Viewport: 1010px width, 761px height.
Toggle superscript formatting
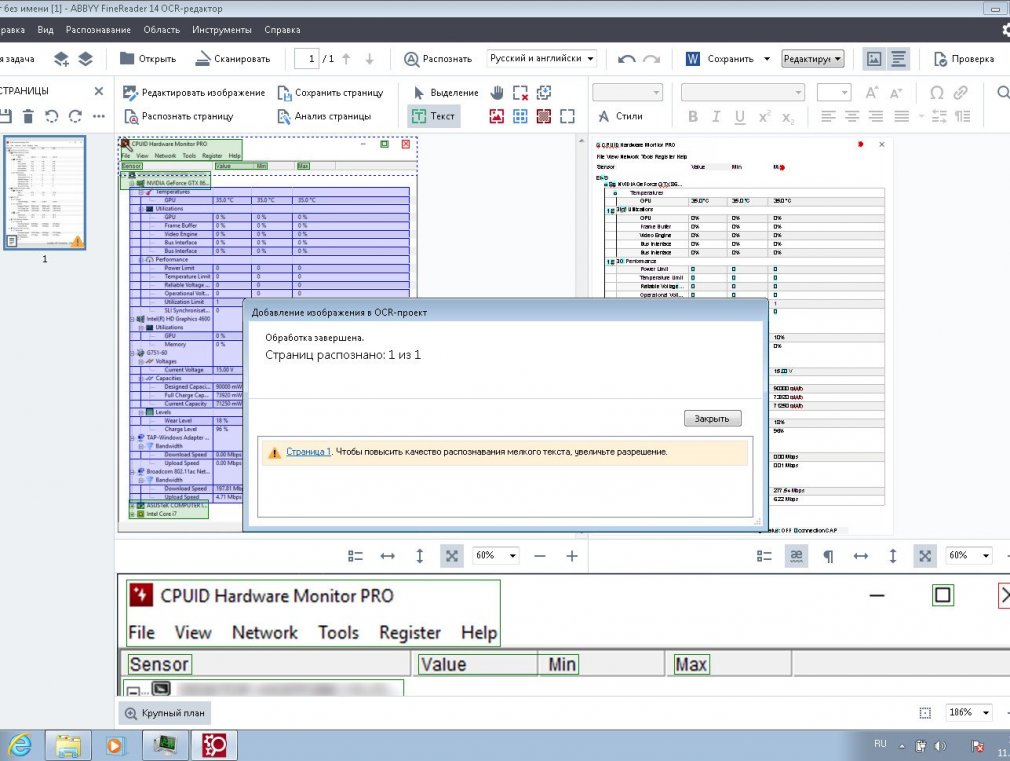point(764,117)
